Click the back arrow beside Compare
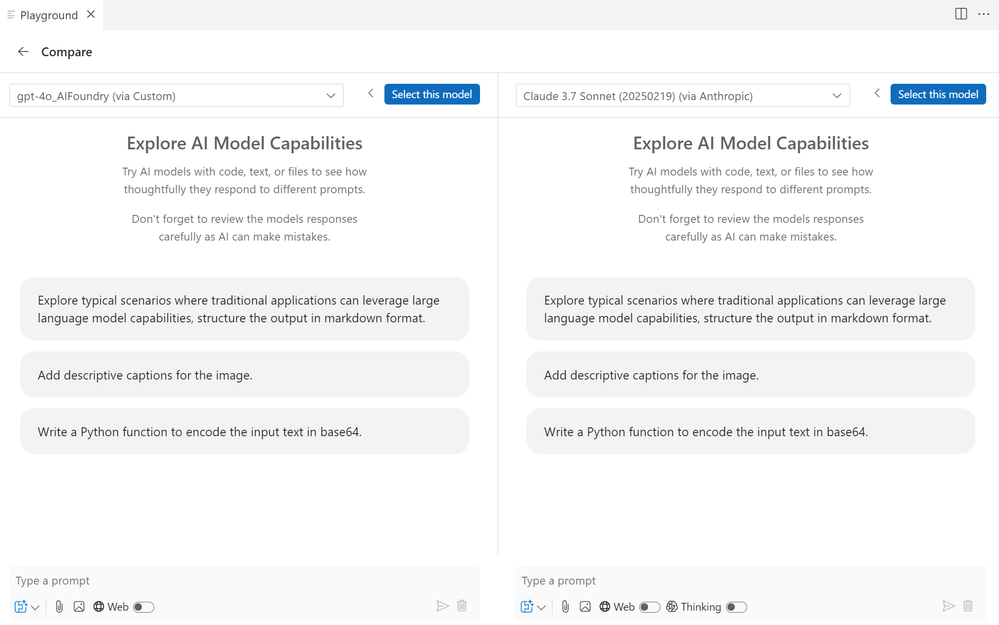 pos(23,52)
